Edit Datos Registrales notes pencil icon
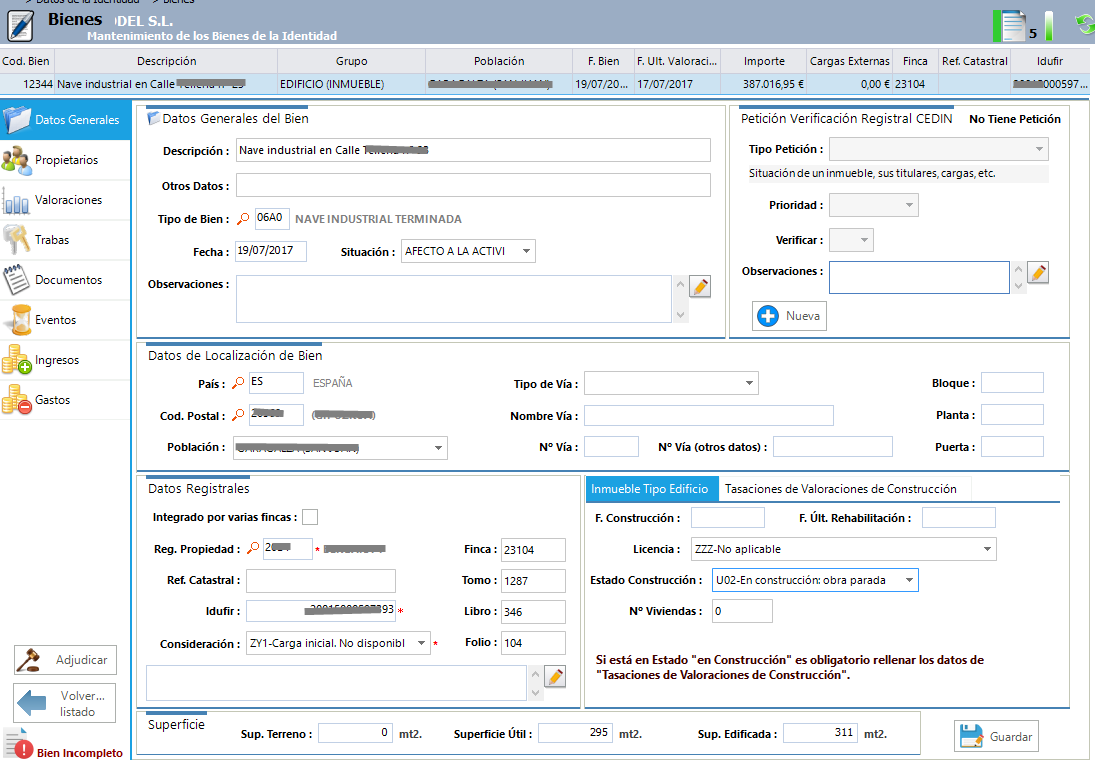 (x=555, y=677)
